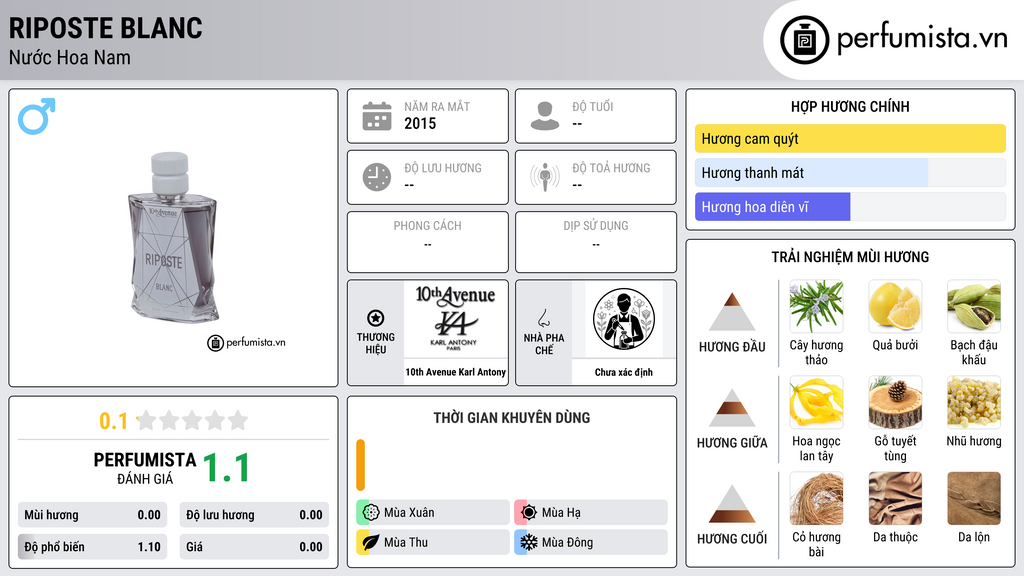Select the Gỗ tuyết tùng note image
Viewport: 1024px width, 576px height.
click(895, 402)
